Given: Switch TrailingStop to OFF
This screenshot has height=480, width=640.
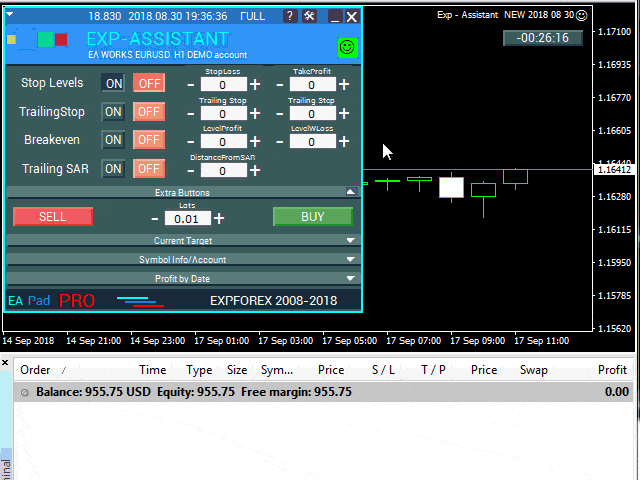Looking at the screenshot, I should 149,112.
